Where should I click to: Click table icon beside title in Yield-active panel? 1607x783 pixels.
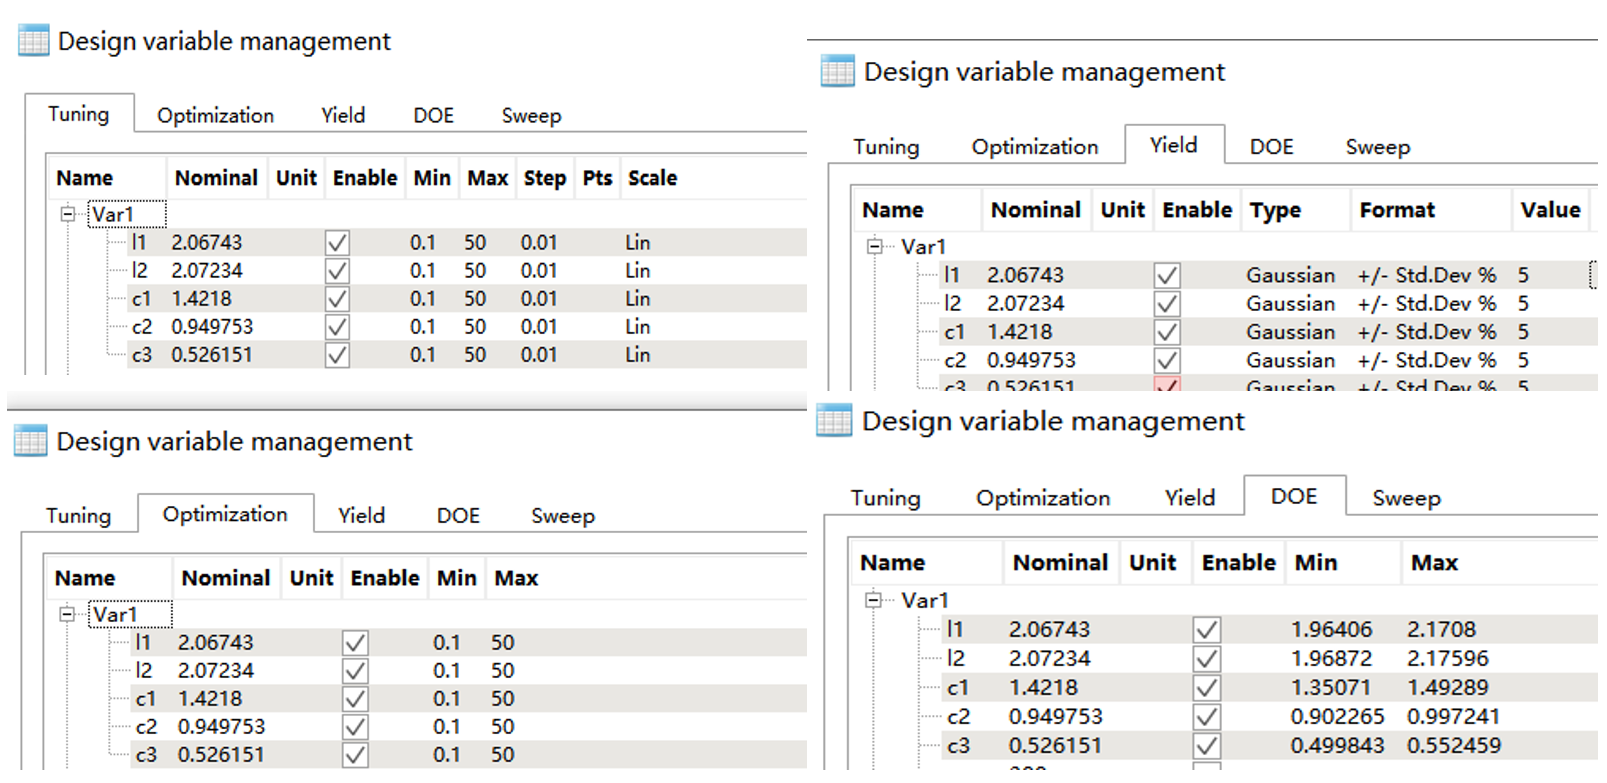point(837,72)
